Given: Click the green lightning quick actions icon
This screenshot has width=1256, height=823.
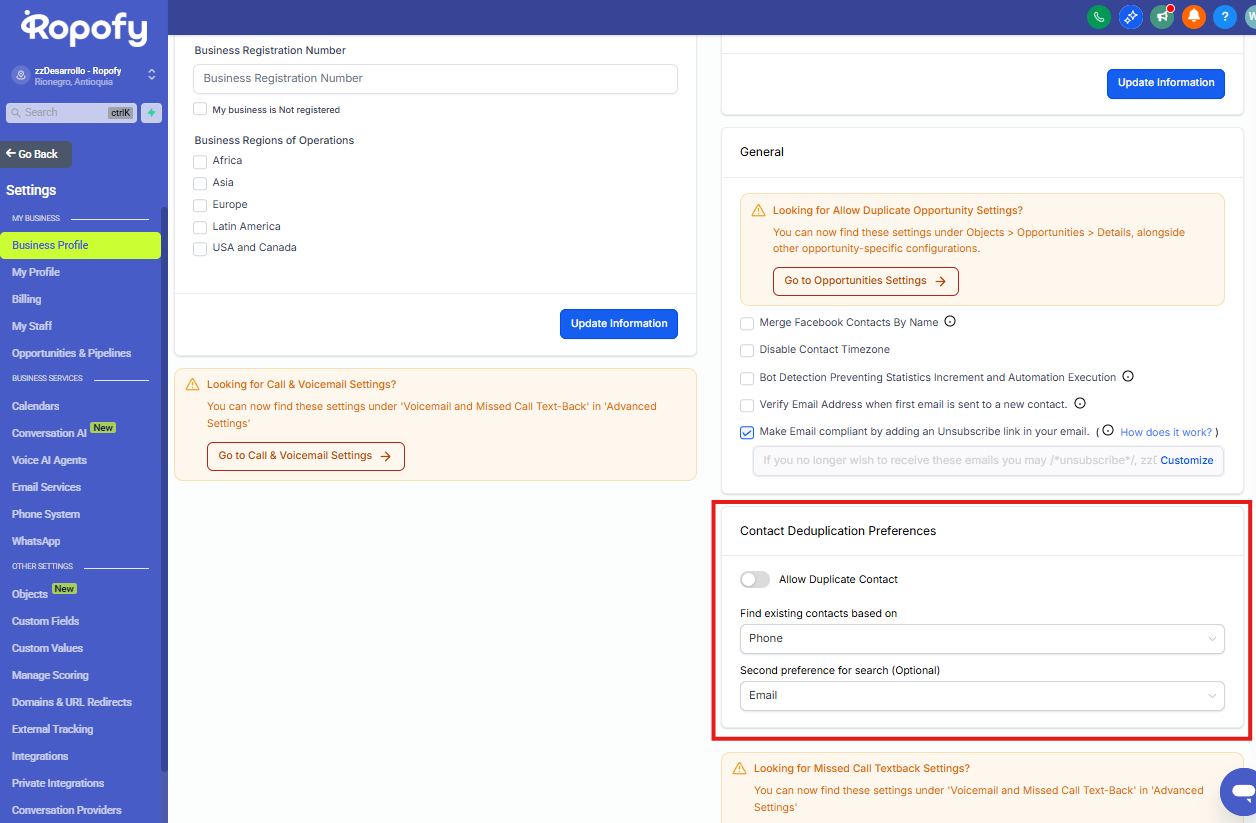Looking at the screenshot, I should point(151,113).
